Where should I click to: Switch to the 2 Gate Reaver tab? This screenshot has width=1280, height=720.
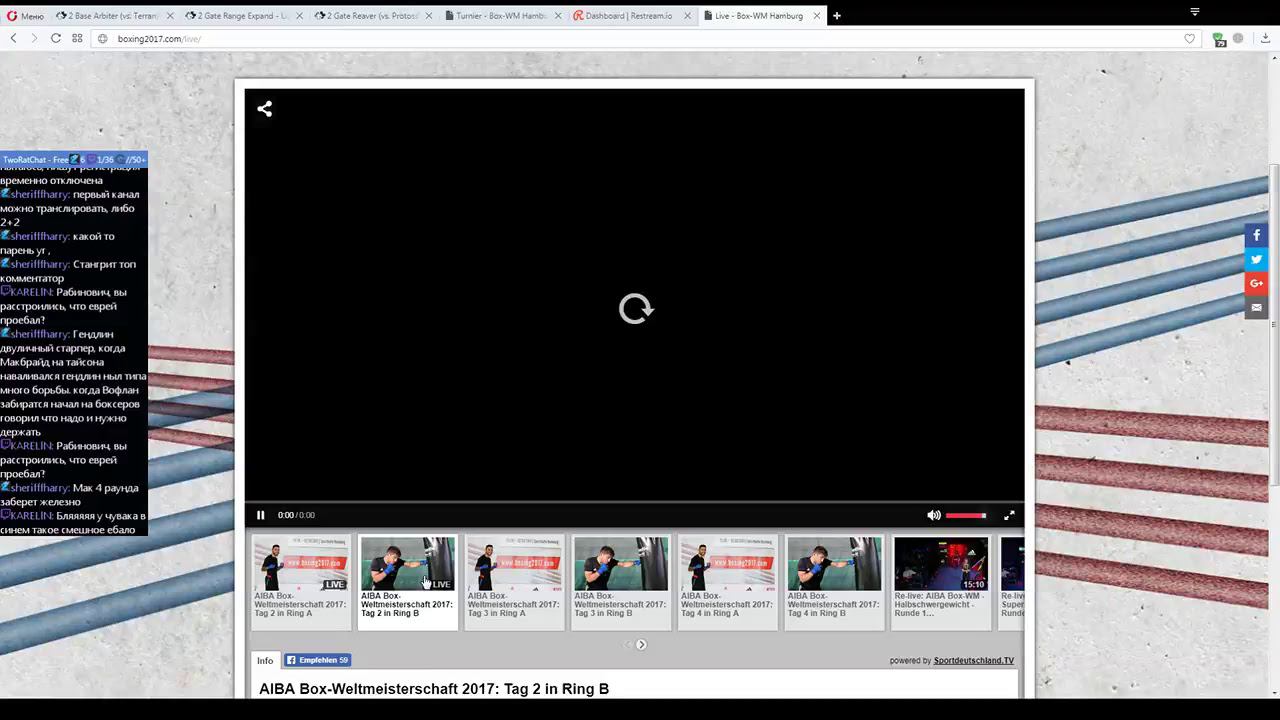tap(371, 16)
